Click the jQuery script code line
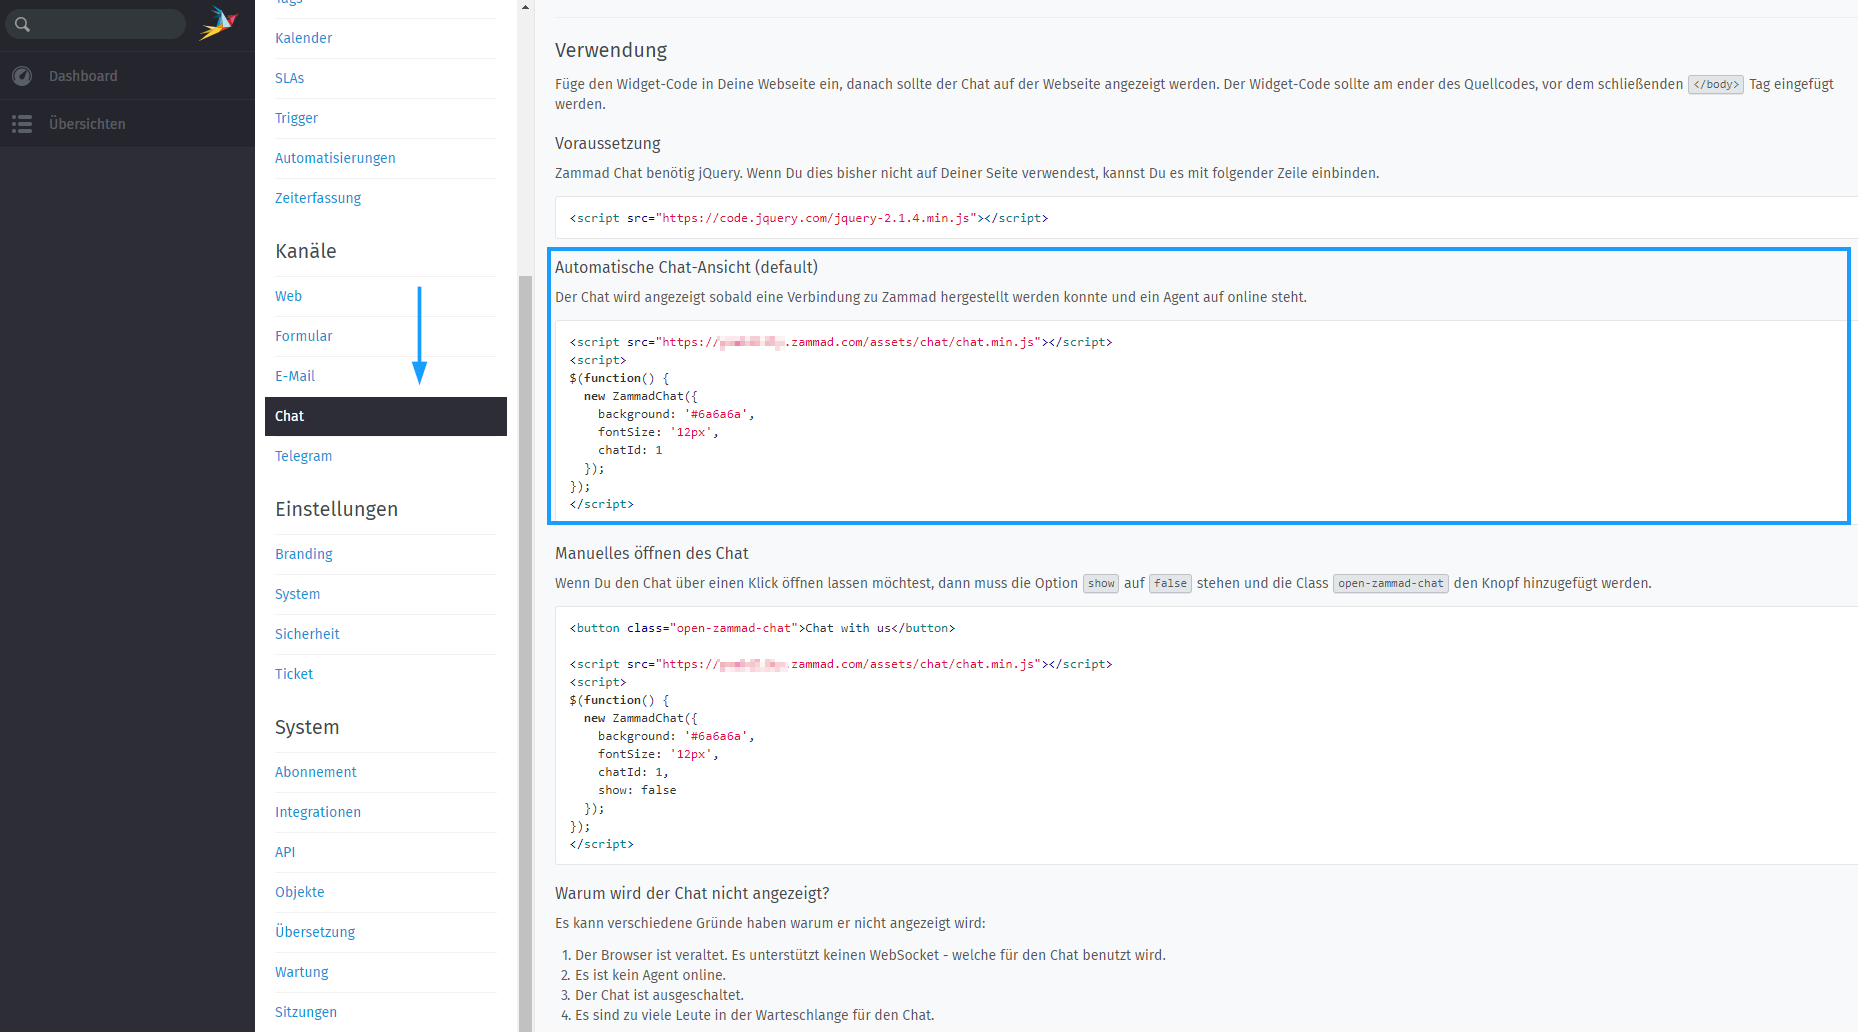1858x1032 pixels. click(x=809, y=218)
